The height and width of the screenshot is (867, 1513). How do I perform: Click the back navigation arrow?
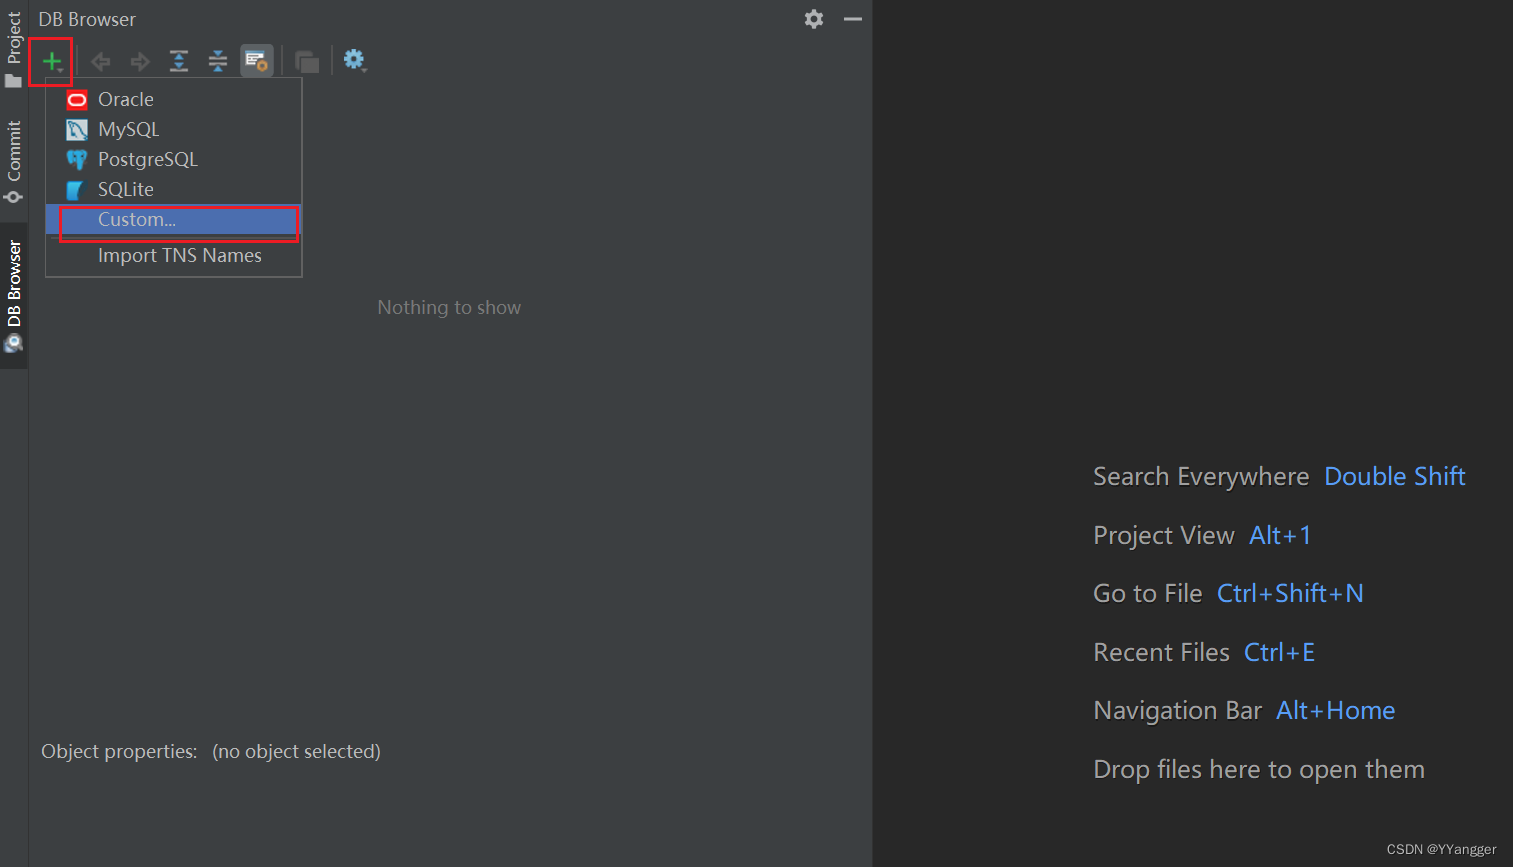(101, 61)
